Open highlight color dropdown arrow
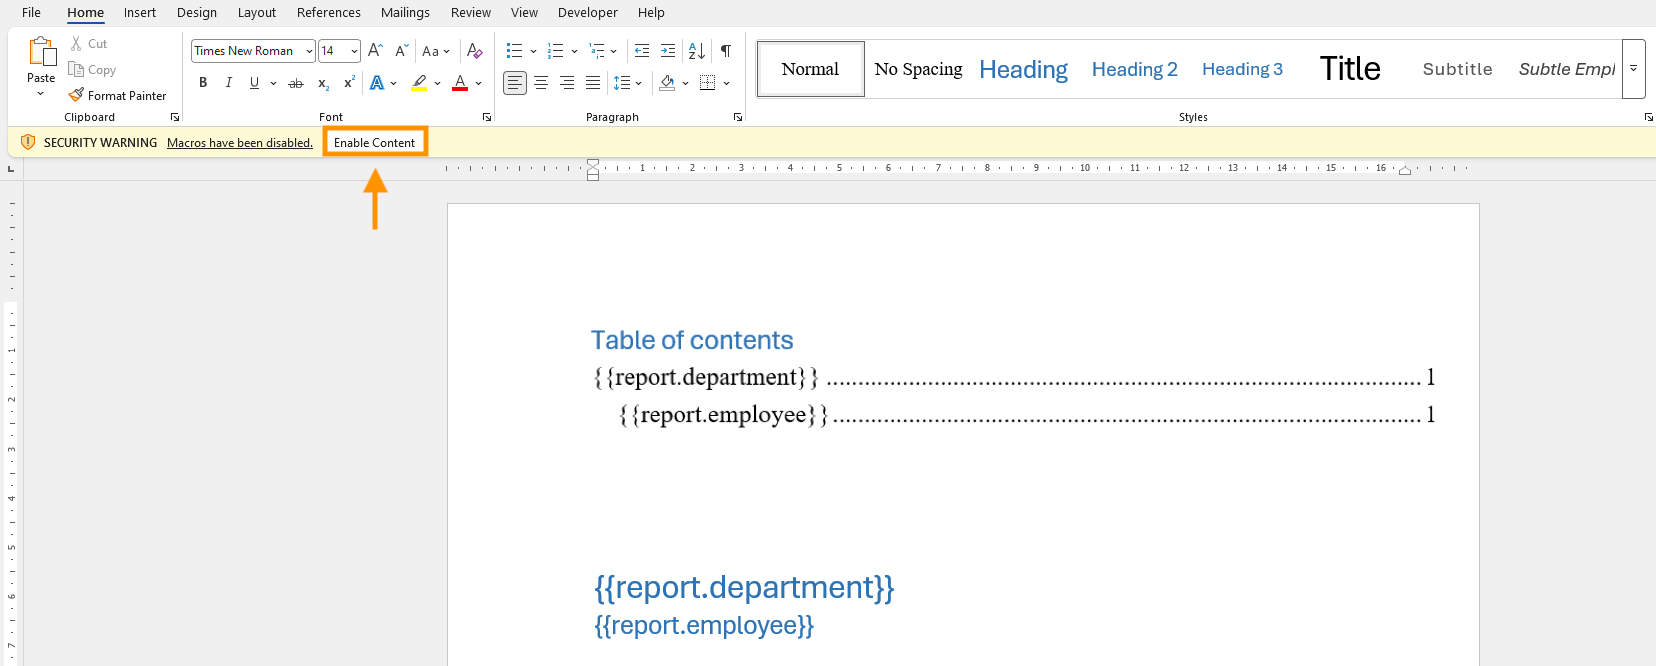Screen dimensions: 1656x666 pyautogui.click(x=437, y=83)
